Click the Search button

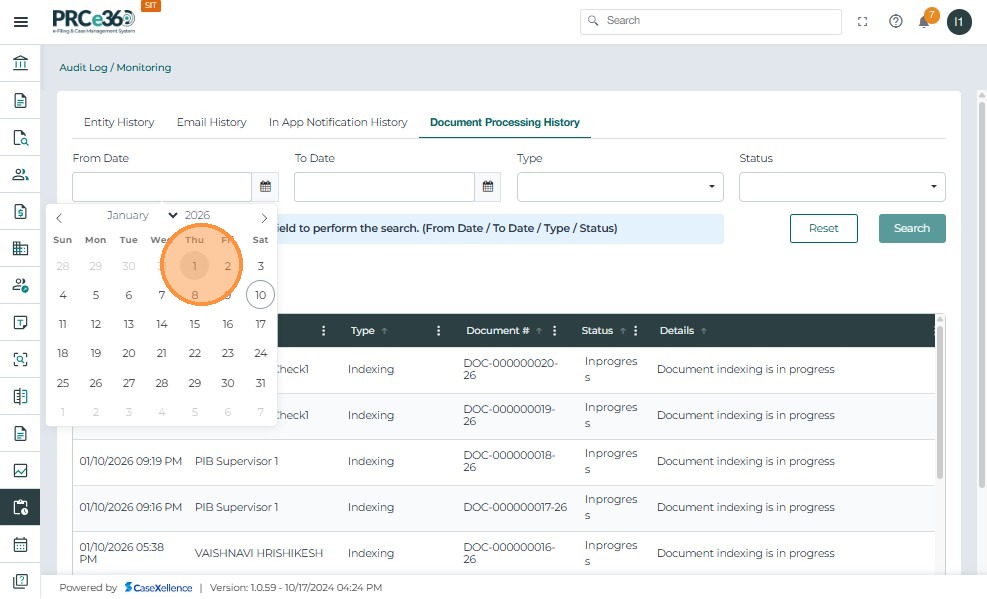[x=911, y=228]
